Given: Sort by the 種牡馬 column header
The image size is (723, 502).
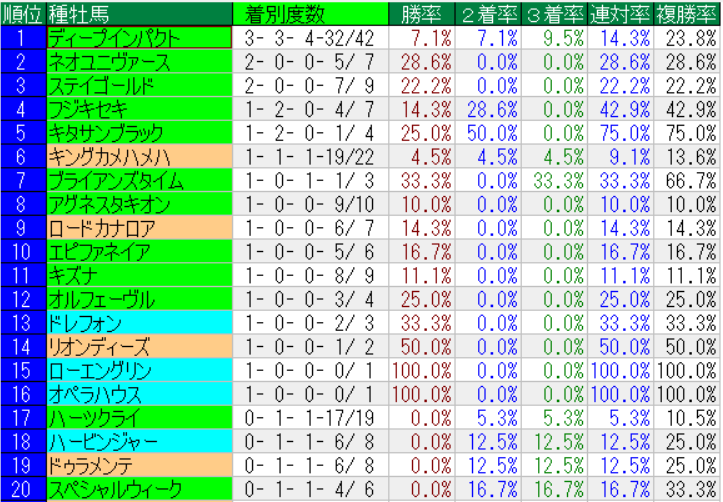Looking at the screenshot, I should point(80,14).
